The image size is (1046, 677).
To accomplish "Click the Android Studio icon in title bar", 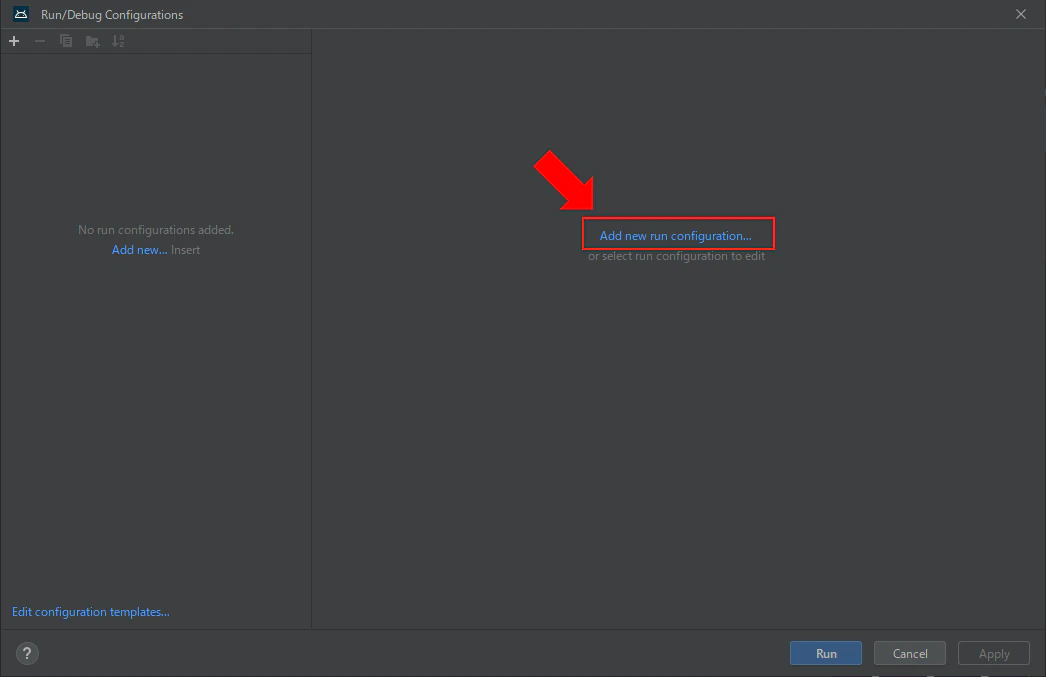I will pyautogui.click(x=21, y=14).
